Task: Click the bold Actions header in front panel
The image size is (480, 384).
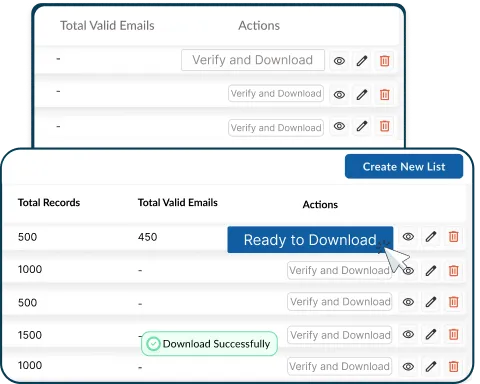Action: click(x=320, y=204)
